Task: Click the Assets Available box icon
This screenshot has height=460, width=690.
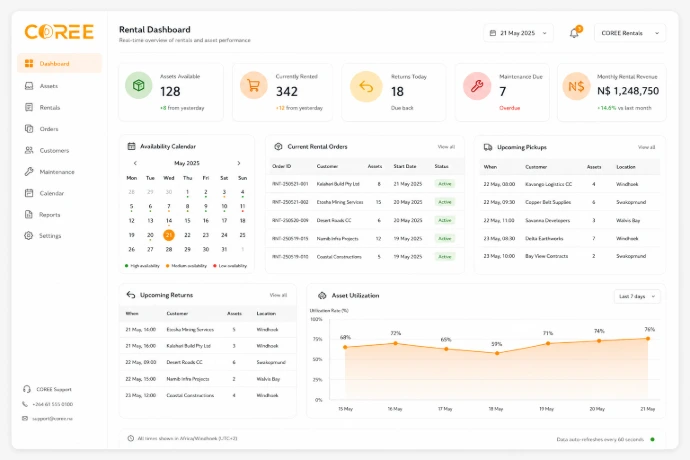Action: [x=139, y=85]
